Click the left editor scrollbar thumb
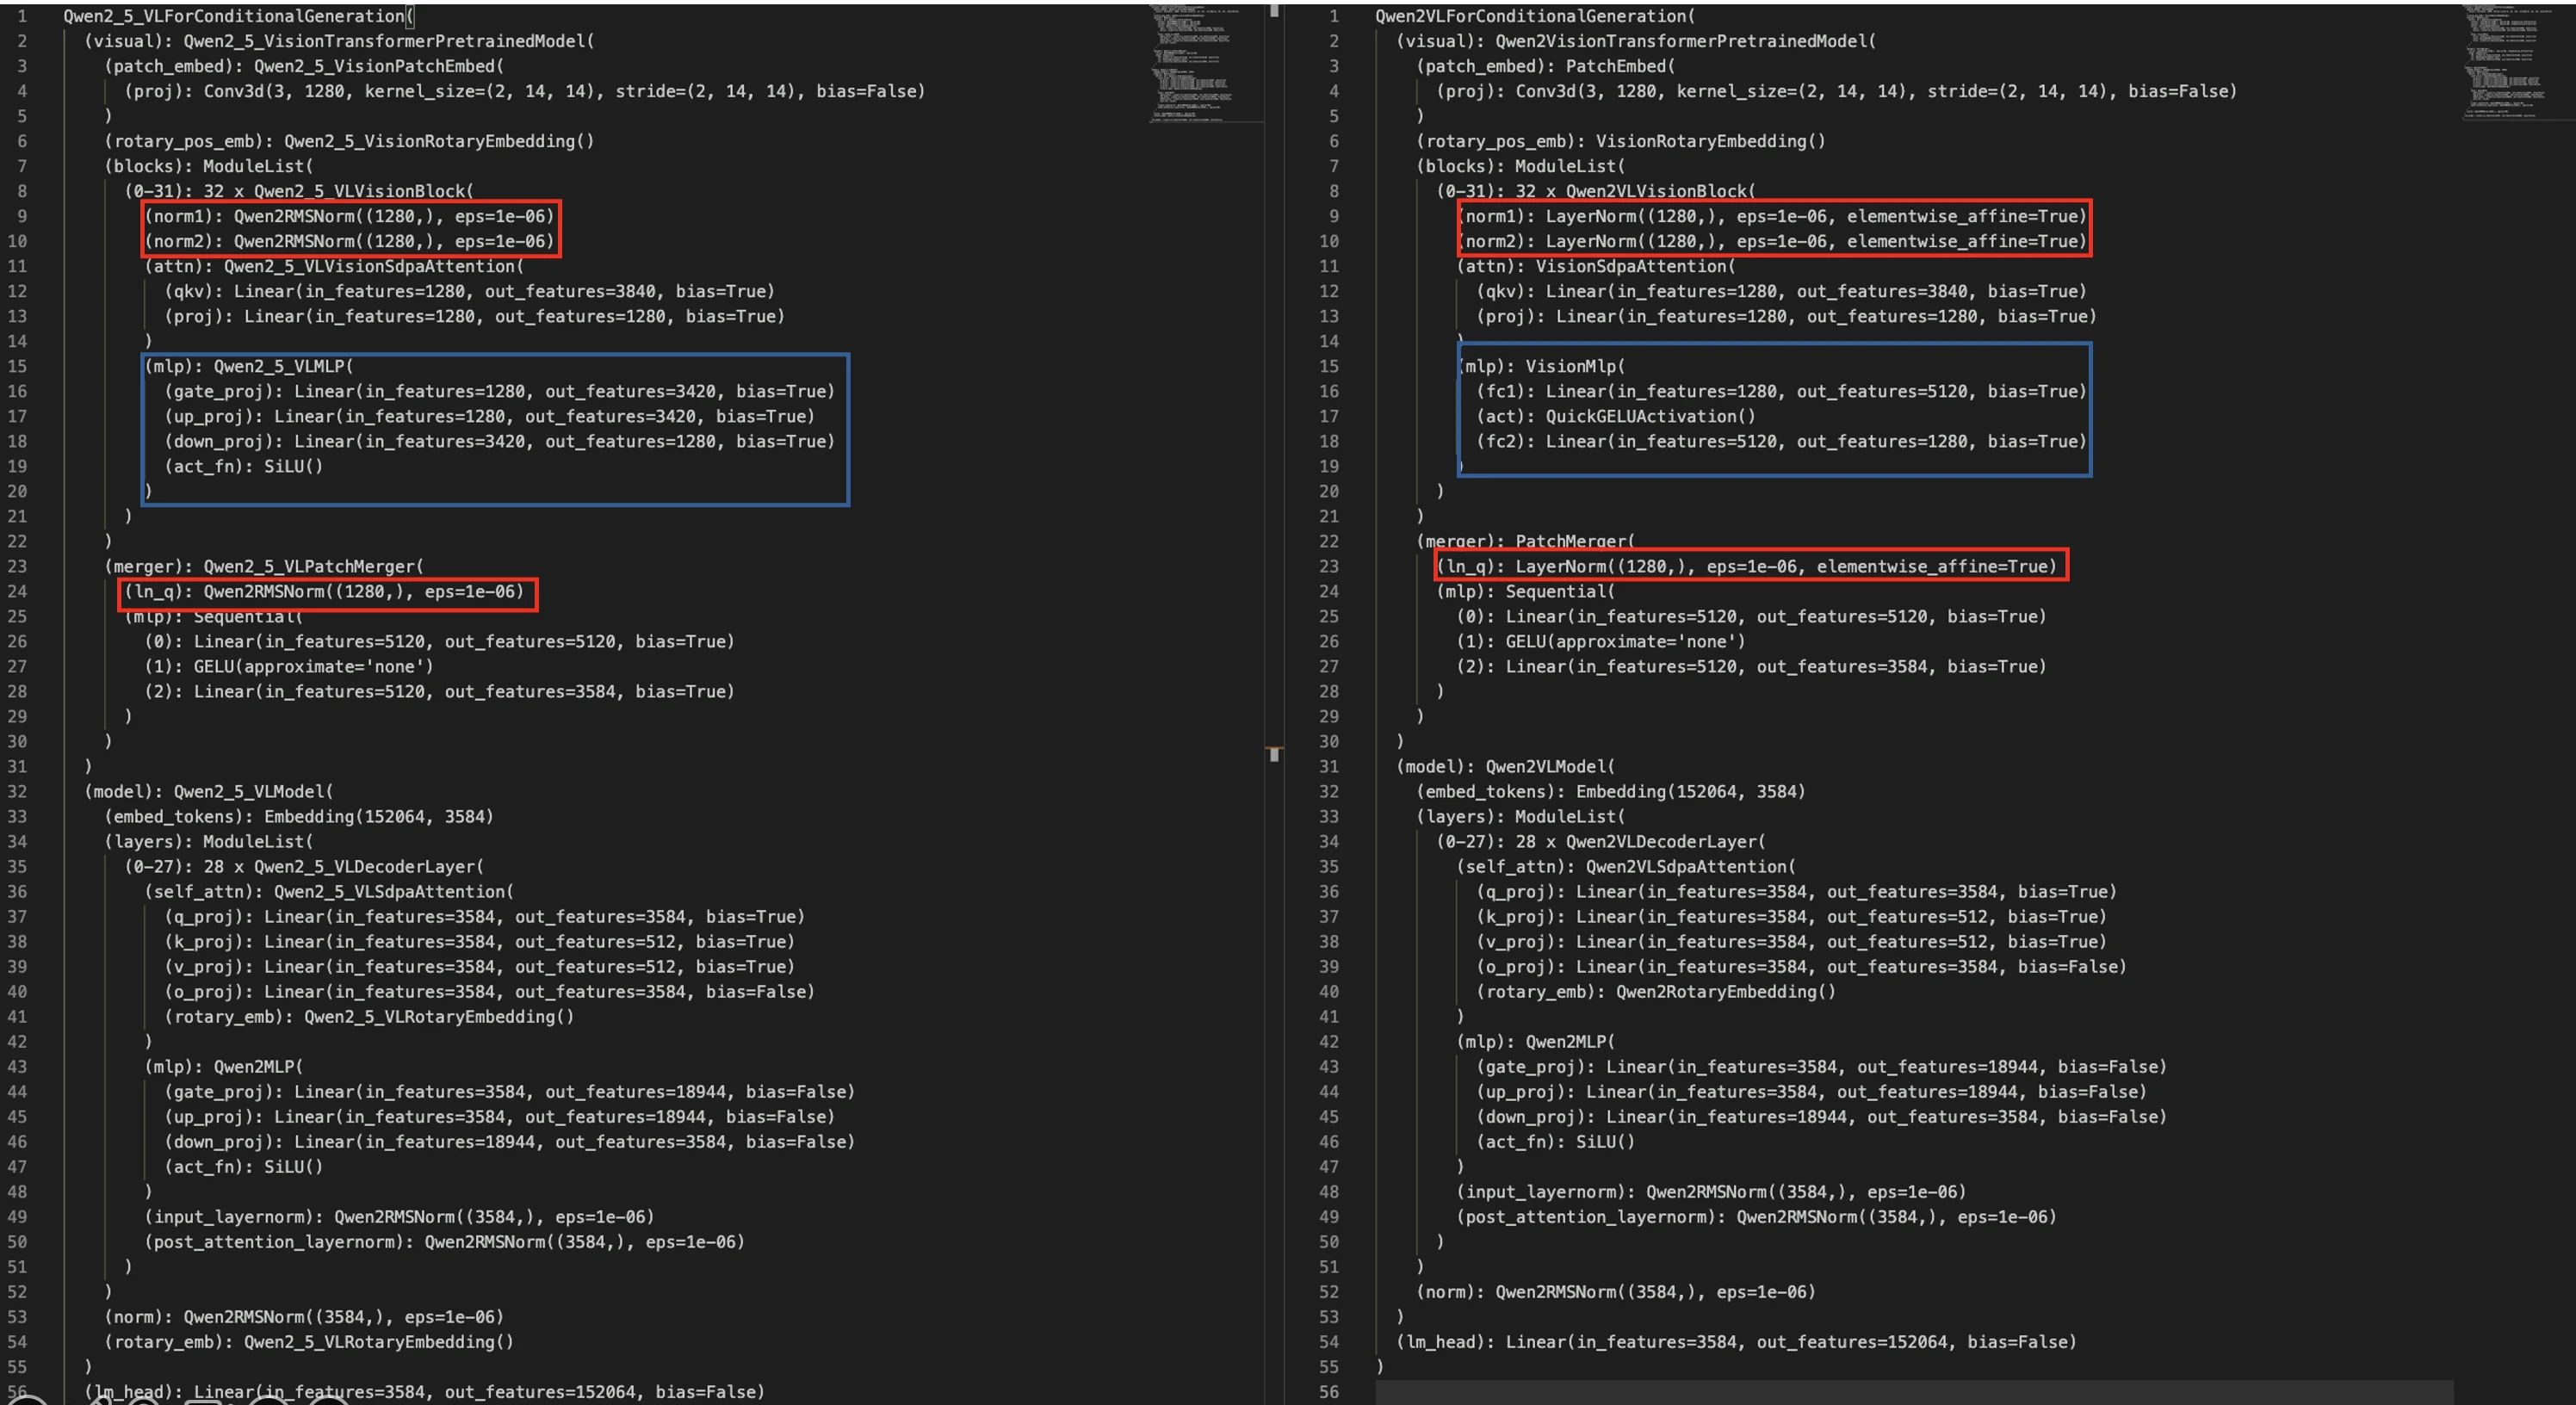Image resolution: width=2576 pixels, height=1405 pixels. (1274, 11)
